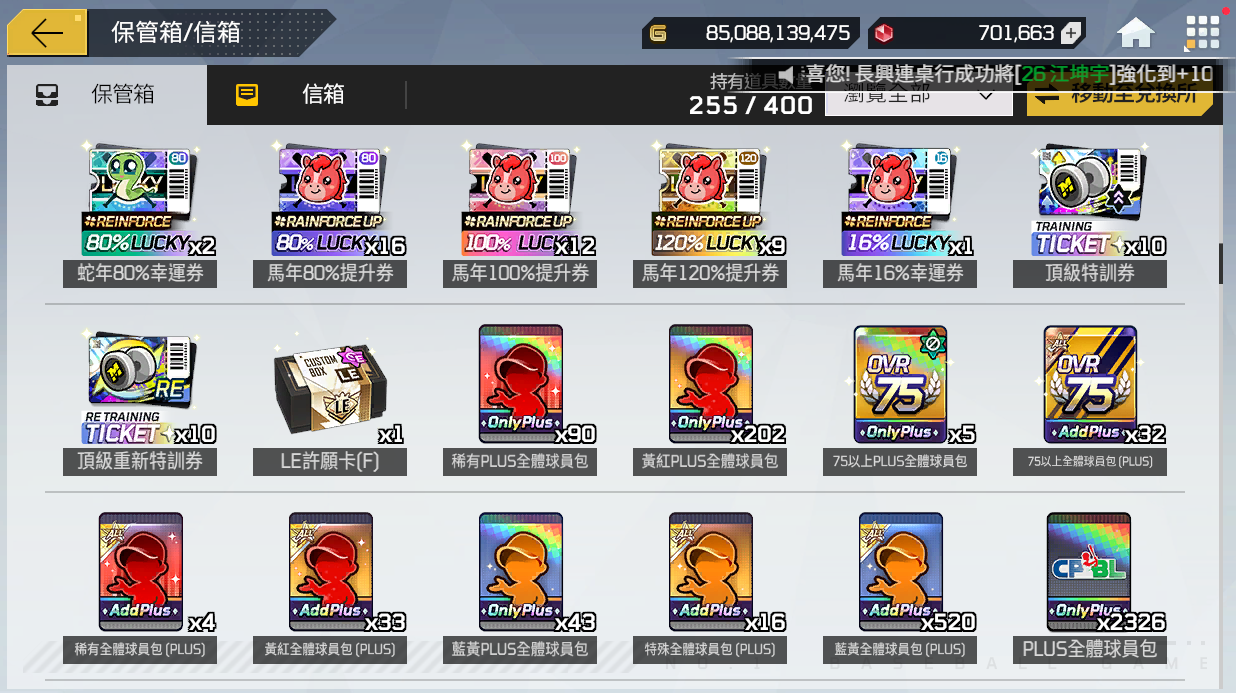The height and width of the screenshot is (693, 1236).
Task: Select the CPBL PLUS全體球員包 pack
Action: click(x=1090, y=587)
